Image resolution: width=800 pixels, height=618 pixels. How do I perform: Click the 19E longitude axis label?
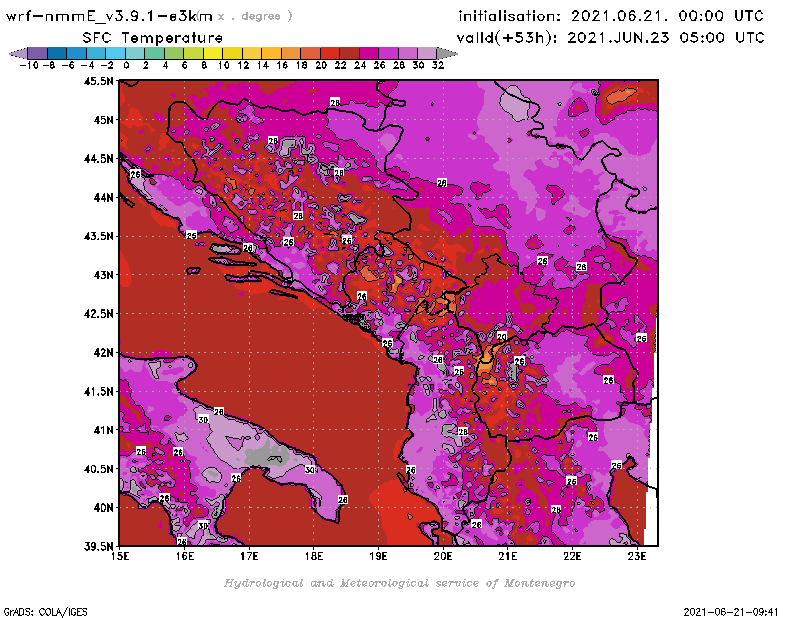click(378, 556)
